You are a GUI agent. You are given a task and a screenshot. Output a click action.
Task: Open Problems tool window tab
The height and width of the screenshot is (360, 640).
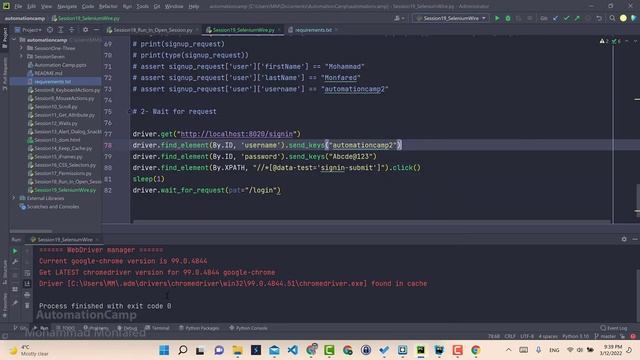pyautogui.click(x=96, y=328)
